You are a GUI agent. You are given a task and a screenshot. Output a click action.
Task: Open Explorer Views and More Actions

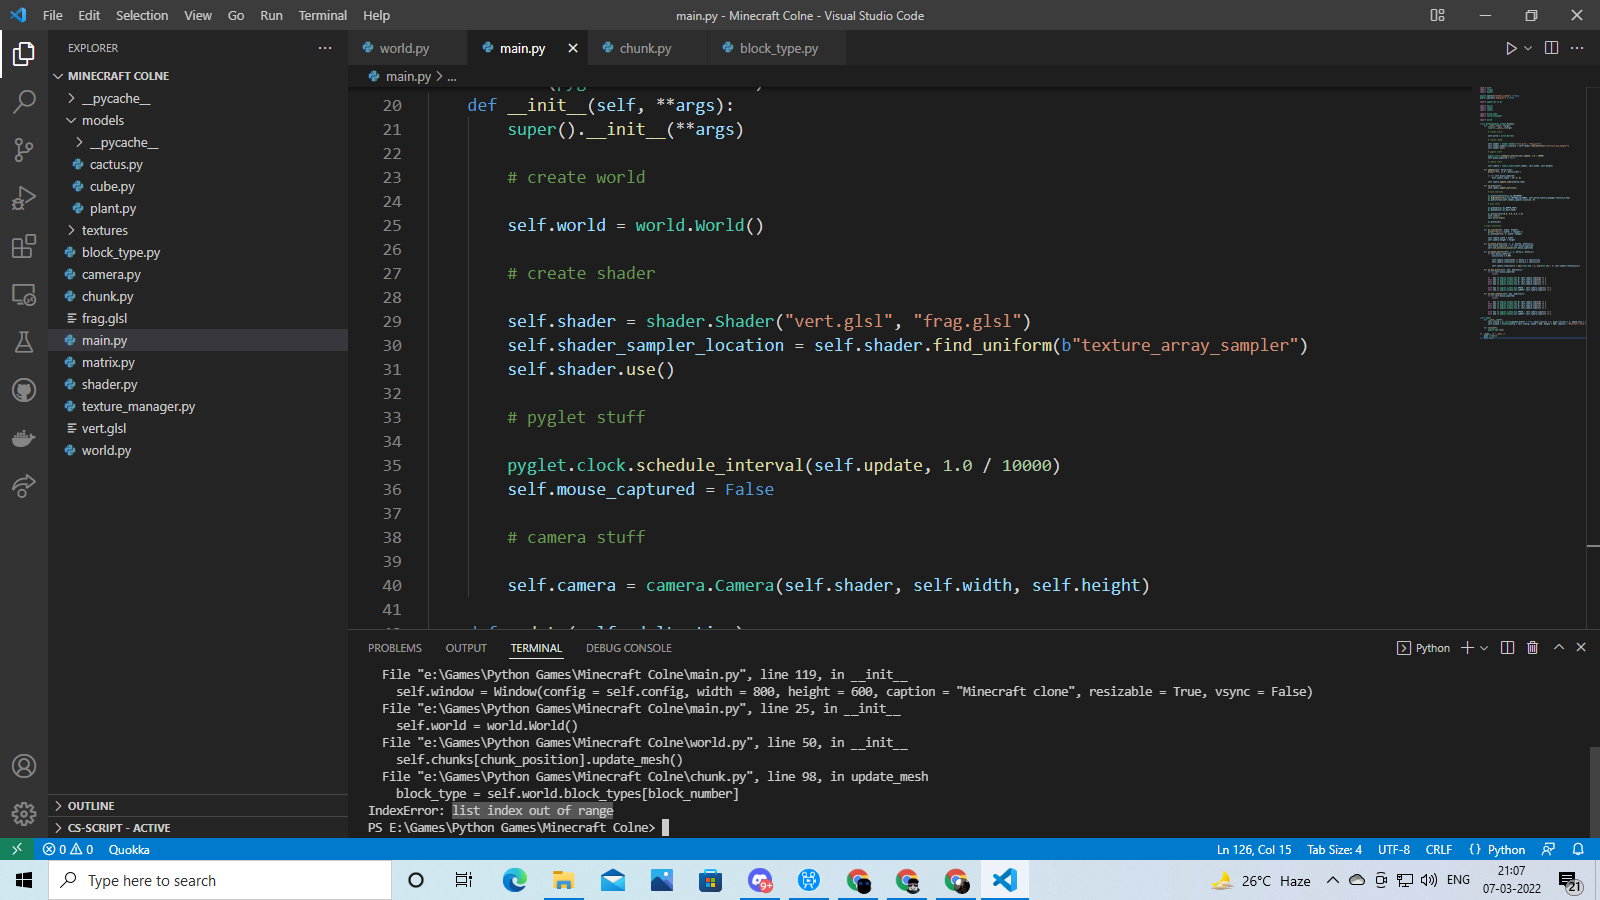pyautogui.click(x=325, y=48)
